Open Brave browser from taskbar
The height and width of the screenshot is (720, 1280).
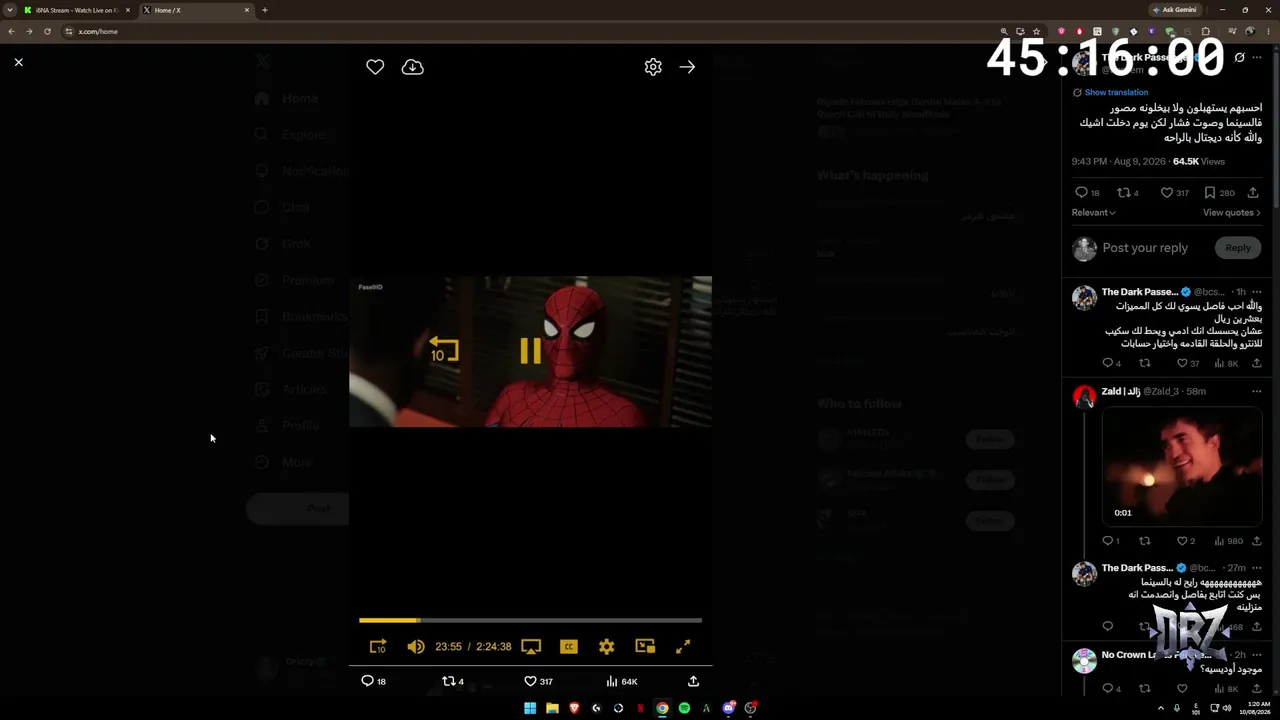574,708
